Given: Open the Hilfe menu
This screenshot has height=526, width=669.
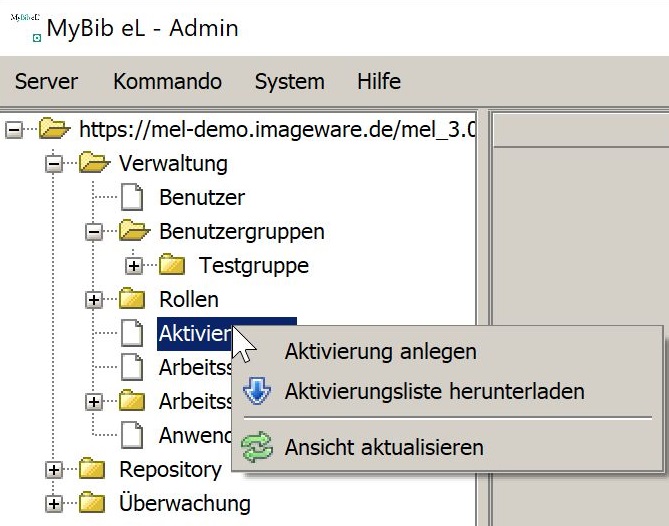Looking at the screenshot, I should 379,81.
